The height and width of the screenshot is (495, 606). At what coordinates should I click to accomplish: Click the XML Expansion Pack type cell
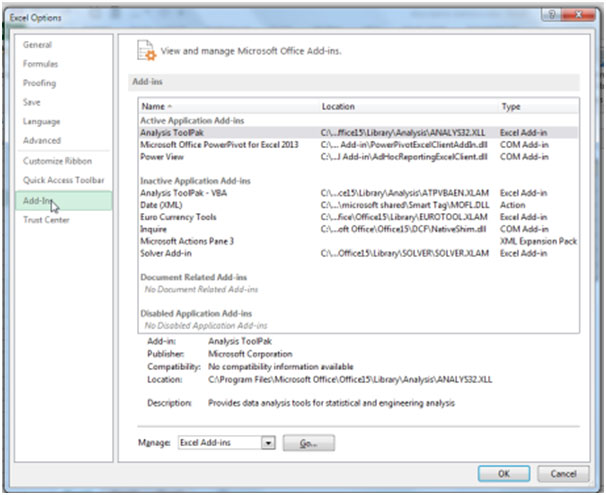click(x=538, y=241)
